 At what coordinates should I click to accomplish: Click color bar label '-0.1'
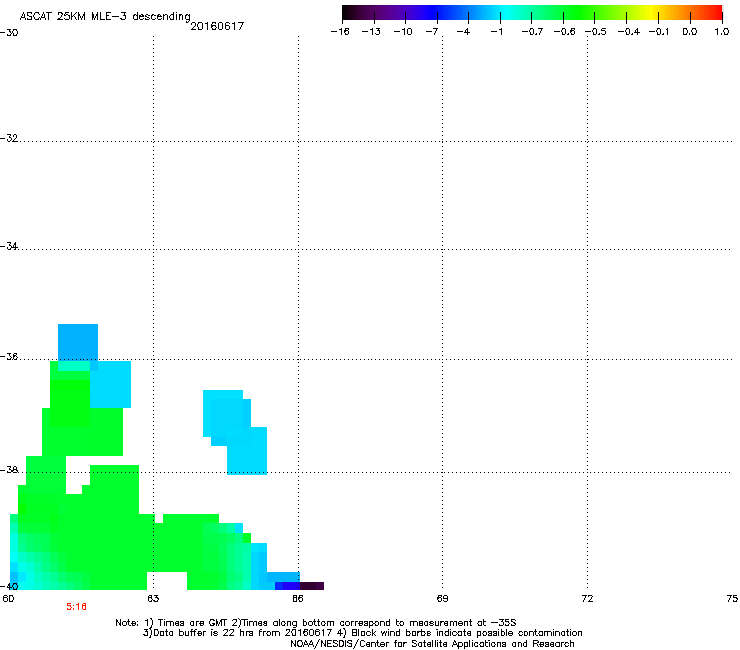tap(659, 32)
